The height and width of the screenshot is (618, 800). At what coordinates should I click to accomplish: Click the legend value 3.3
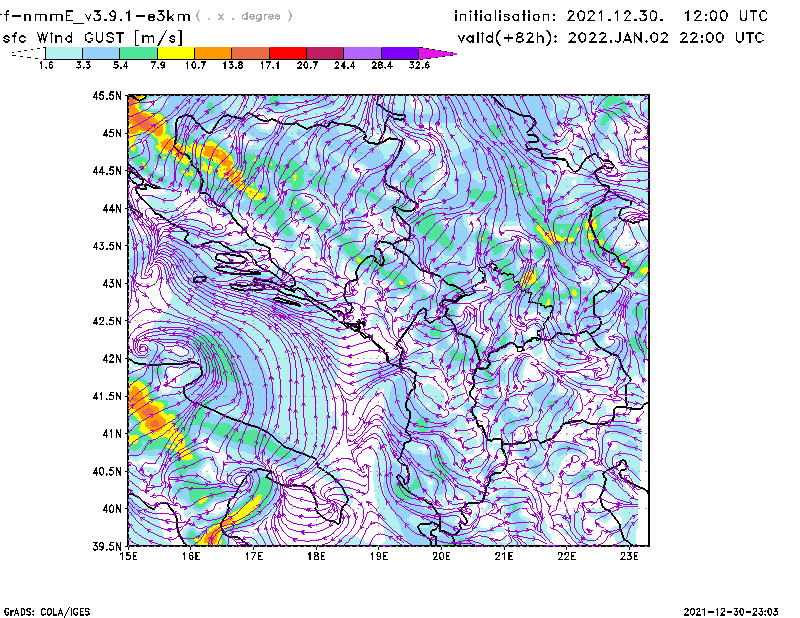click(x=83, y=65)
